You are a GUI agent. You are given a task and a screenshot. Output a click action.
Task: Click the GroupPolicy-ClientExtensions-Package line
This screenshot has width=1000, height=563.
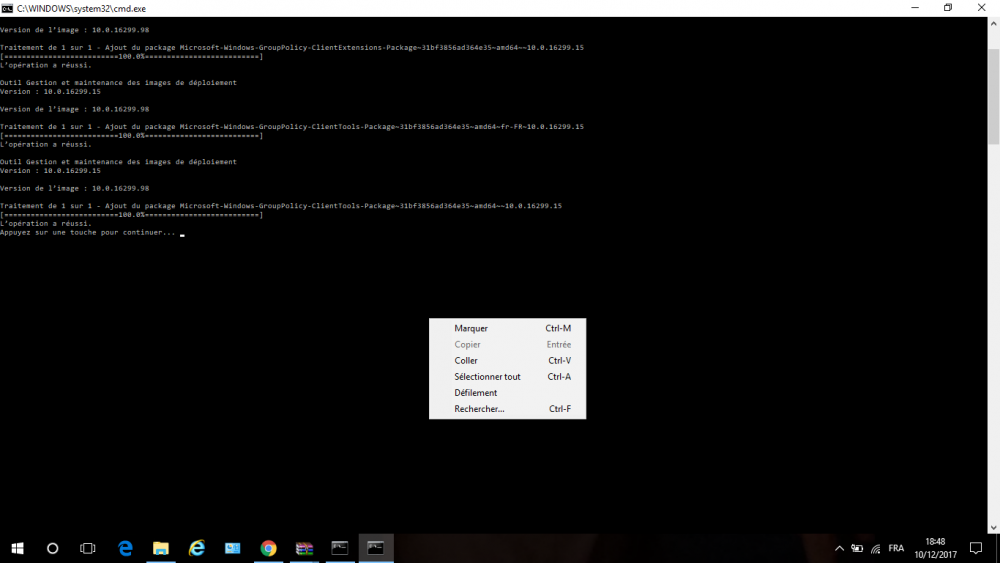click(291, 48)
